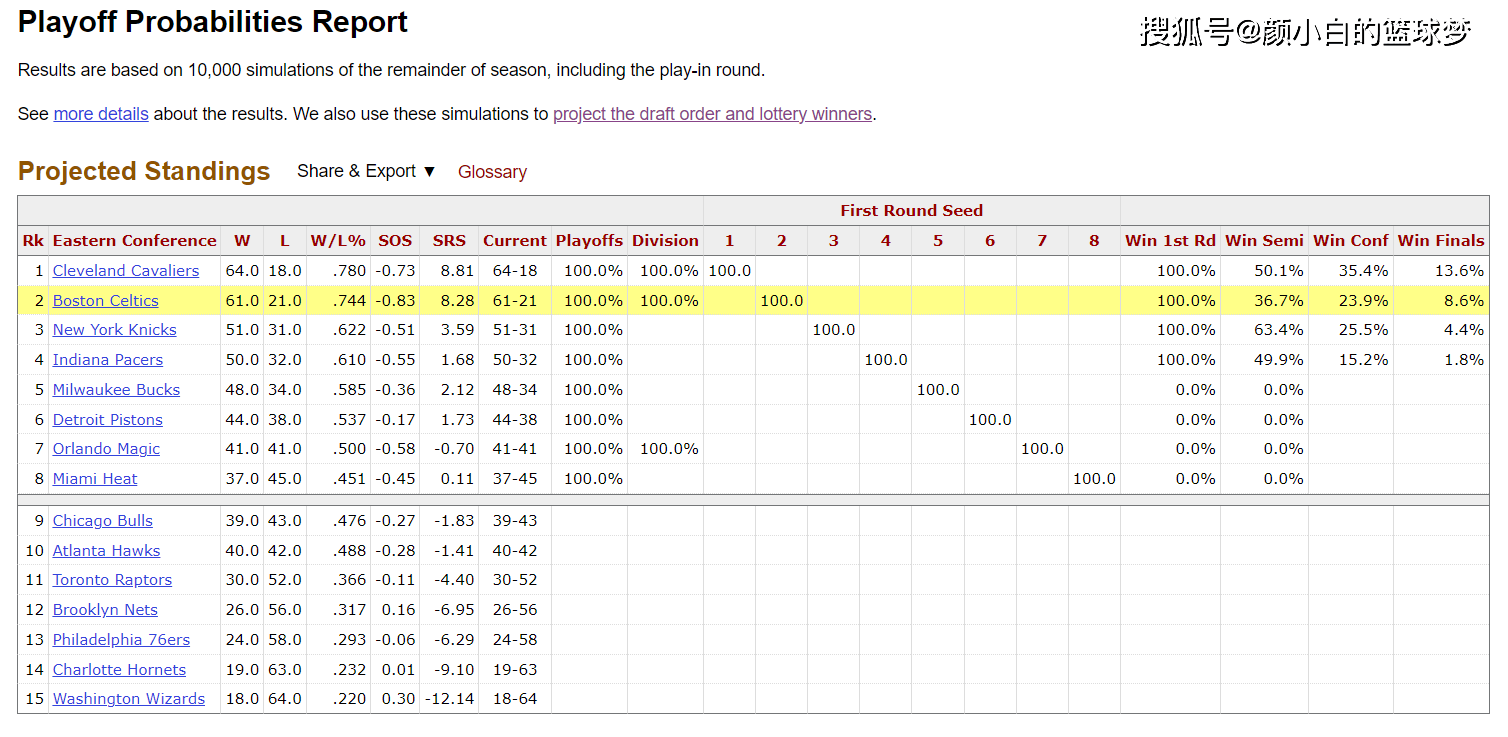Click the Orlando Magic link
This screenshot has height=737, width=1508.
(106, 448)
